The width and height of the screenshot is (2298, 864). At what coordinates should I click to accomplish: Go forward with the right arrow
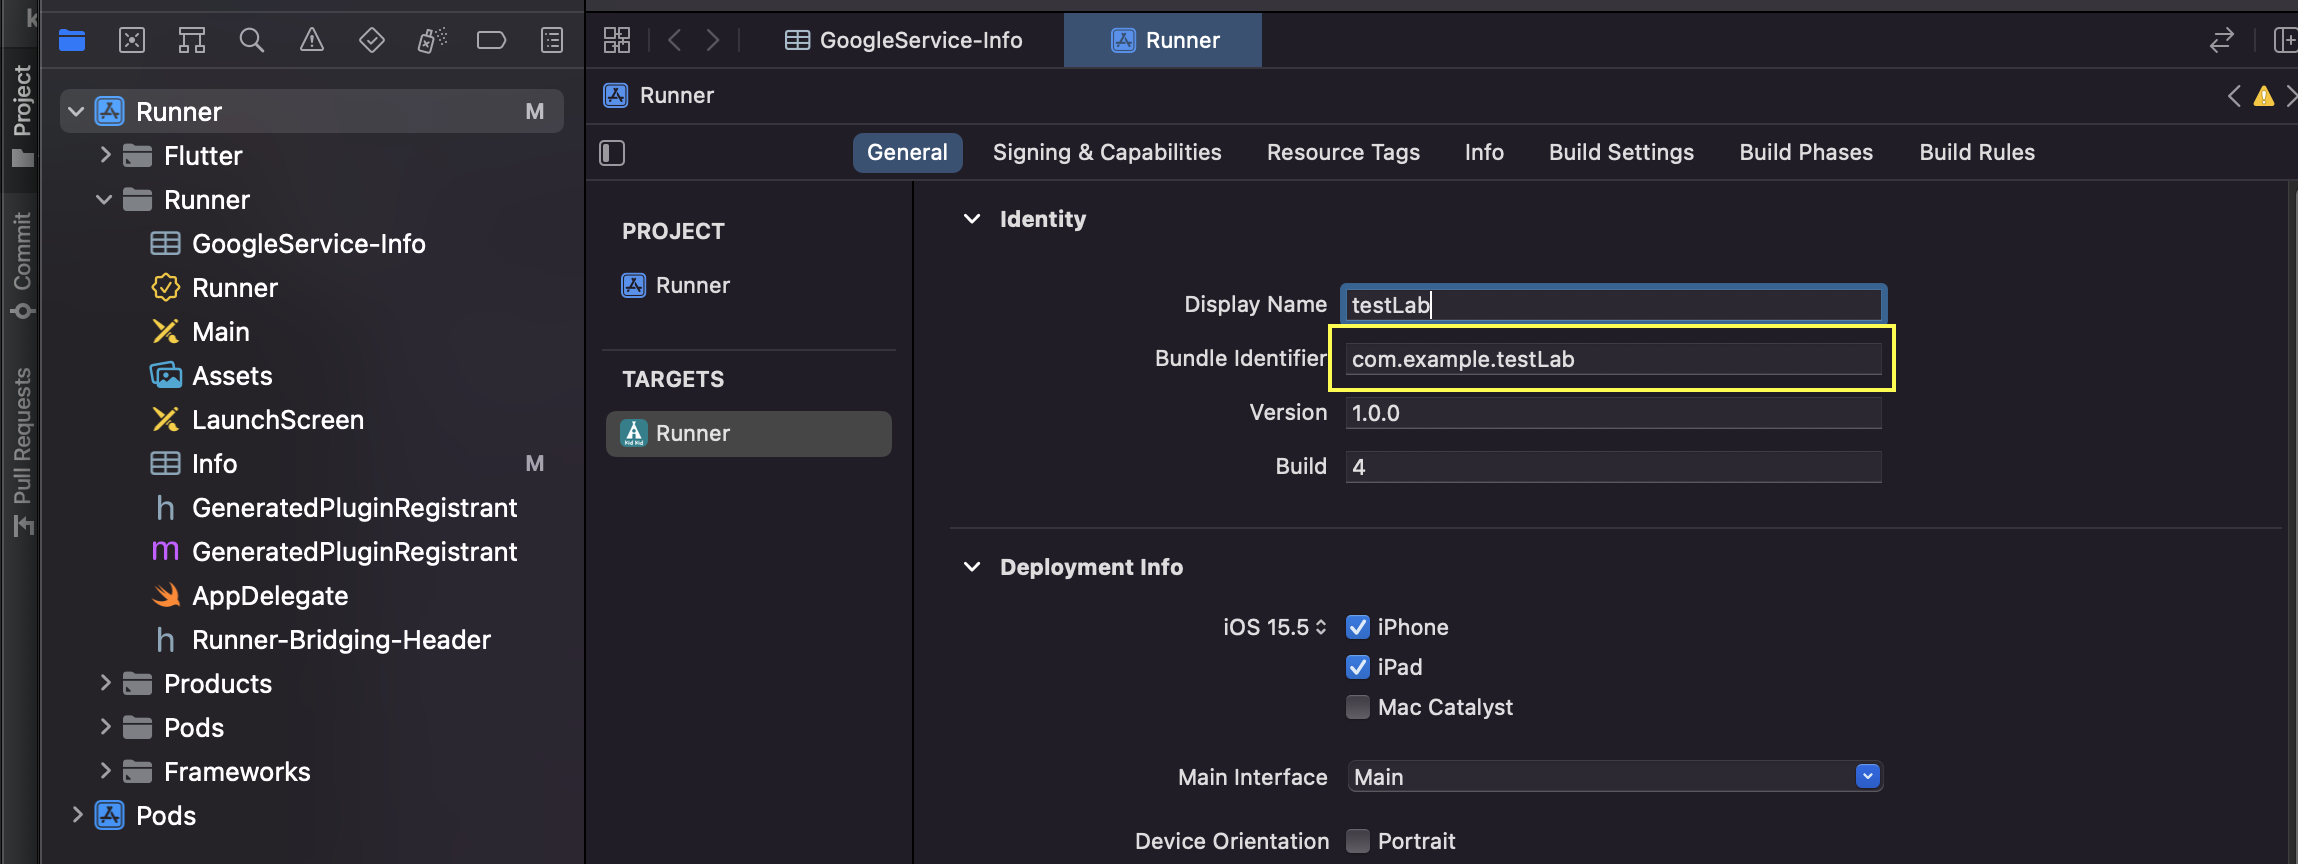pos(712,40)
